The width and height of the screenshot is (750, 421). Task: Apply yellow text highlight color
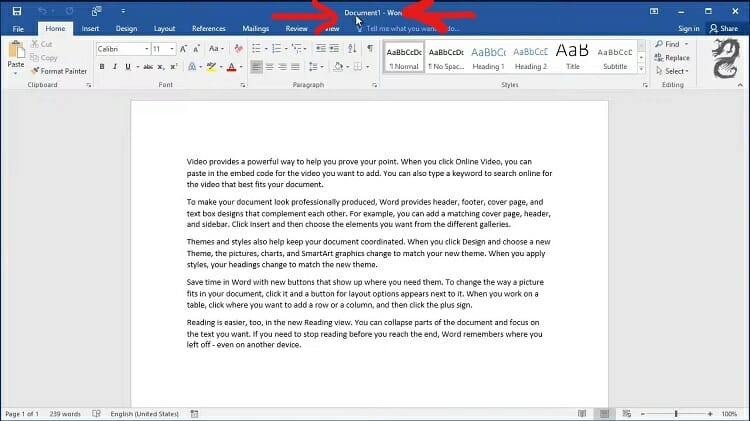[211, 67]
